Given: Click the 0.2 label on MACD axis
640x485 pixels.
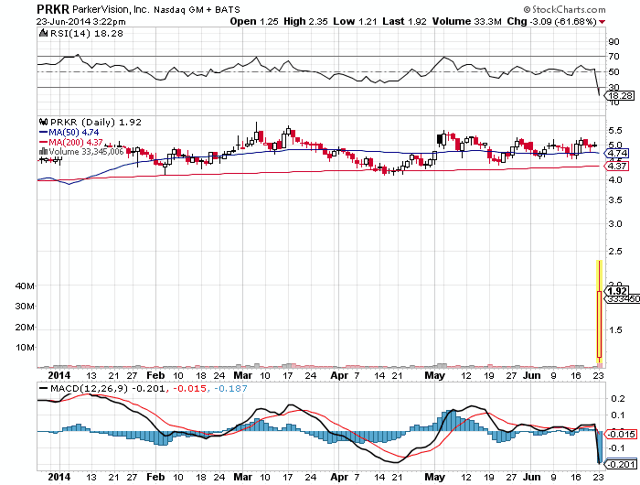Looking at the screenshot, I should pyautogui.click(x=619, y=399).
